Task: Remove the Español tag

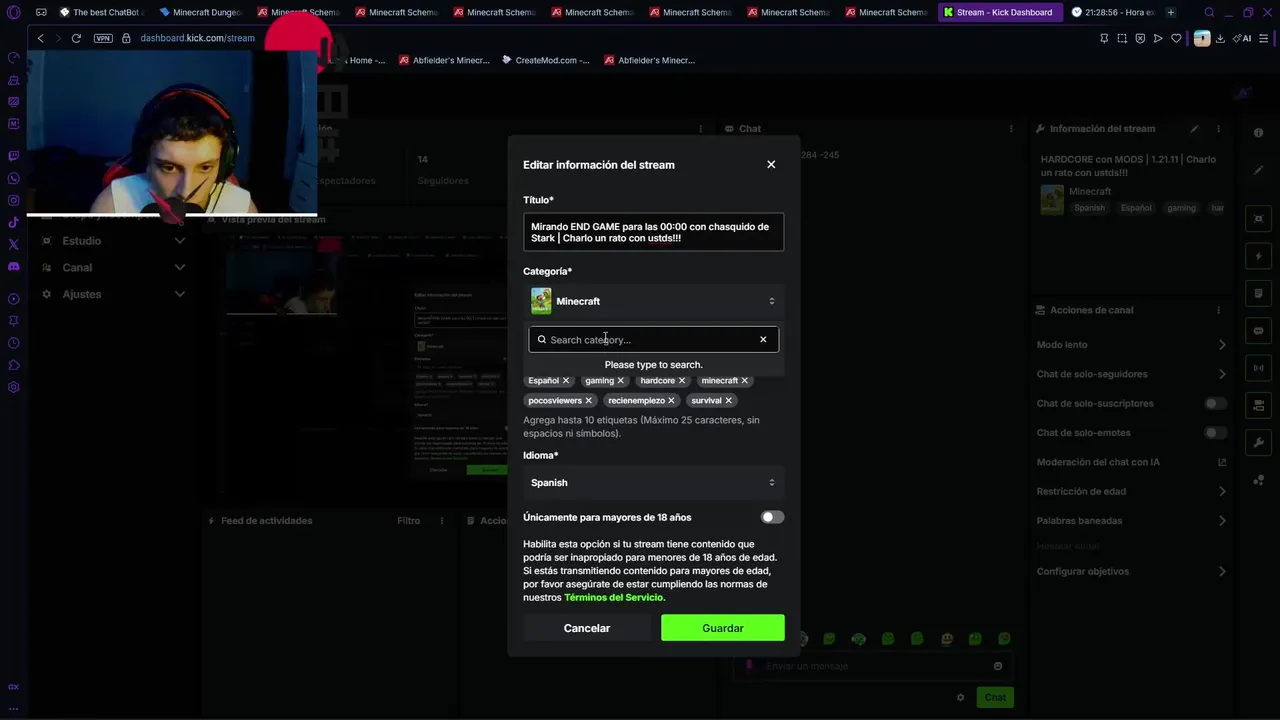Action: [x=566, y=380]
